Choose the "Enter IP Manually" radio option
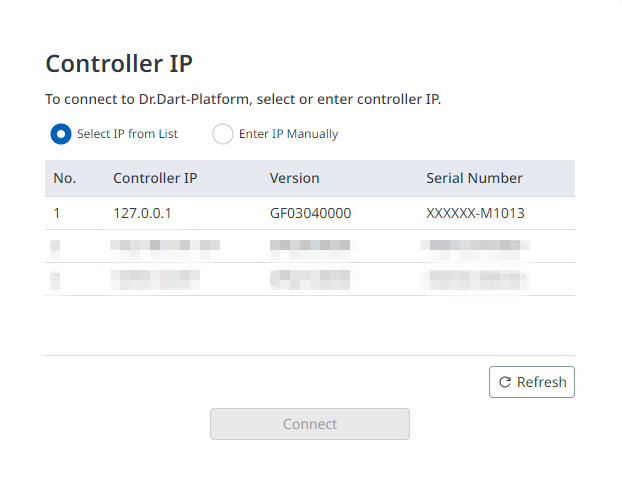 [x=223, y=134]
